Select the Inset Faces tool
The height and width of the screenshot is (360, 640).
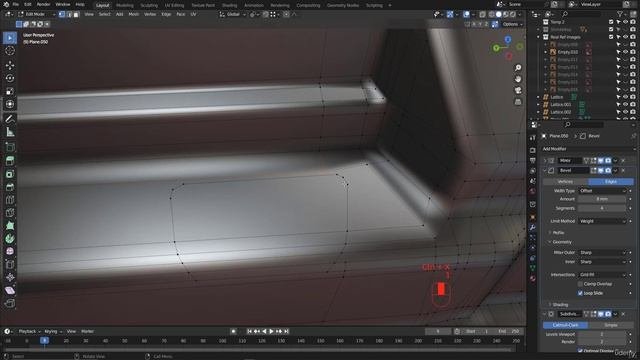pos(10,174)
